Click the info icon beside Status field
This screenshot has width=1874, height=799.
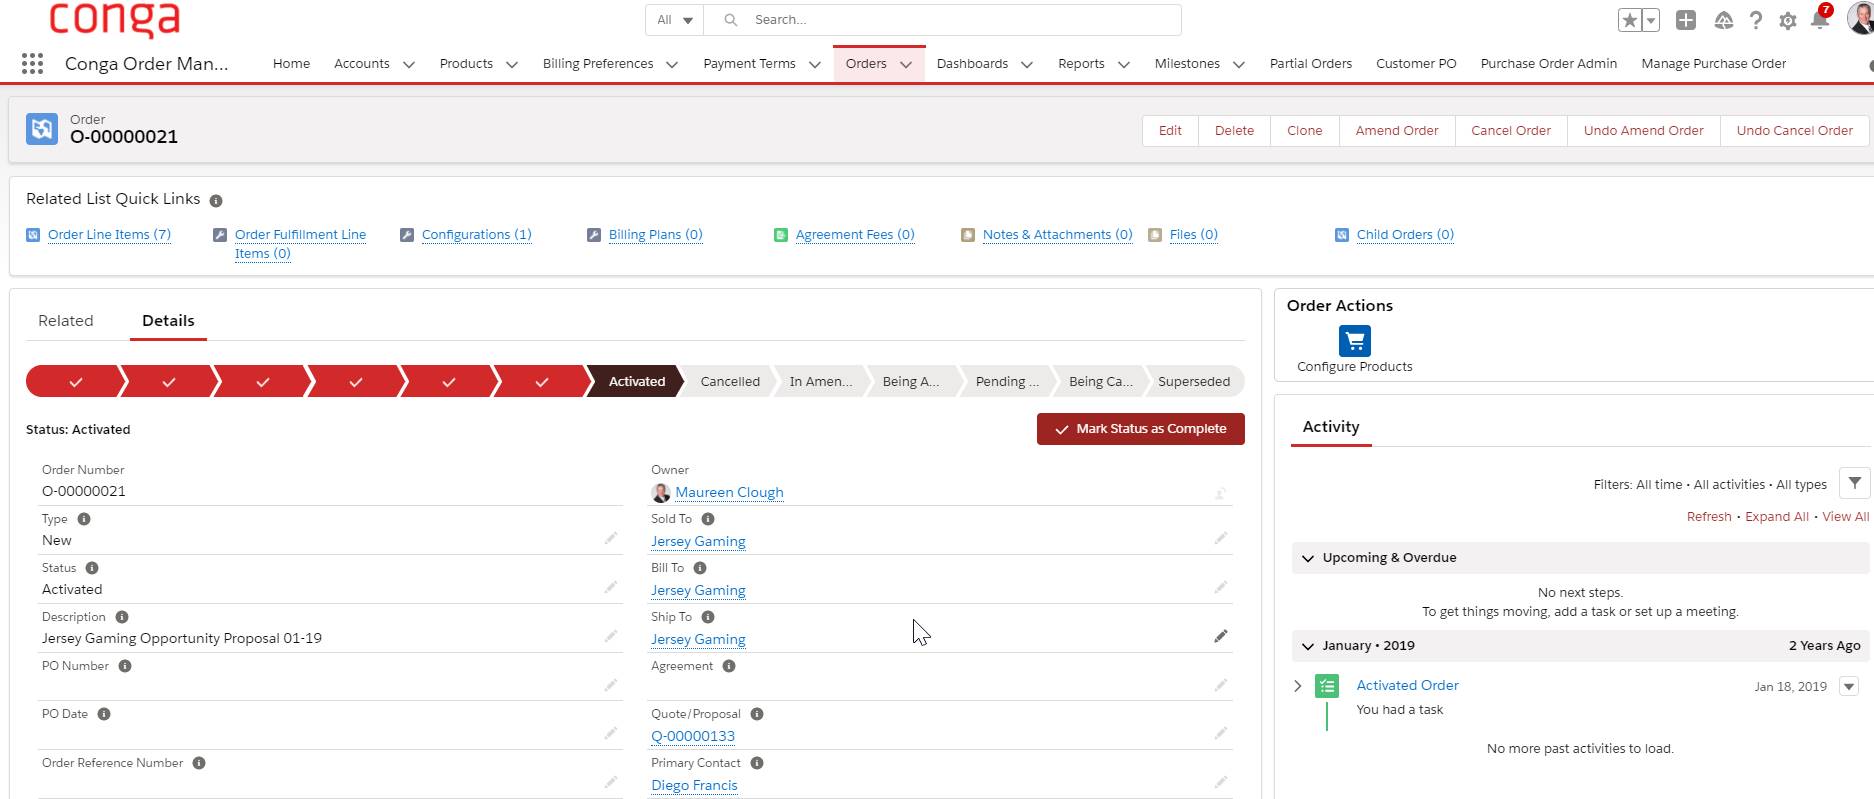pos(92,568)
